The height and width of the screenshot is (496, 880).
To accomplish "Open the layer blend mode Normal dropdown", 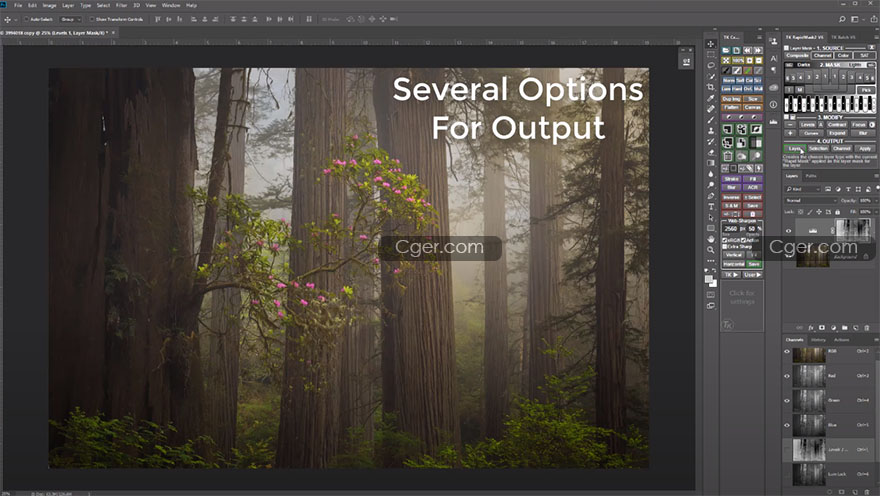I will point(810,200).
